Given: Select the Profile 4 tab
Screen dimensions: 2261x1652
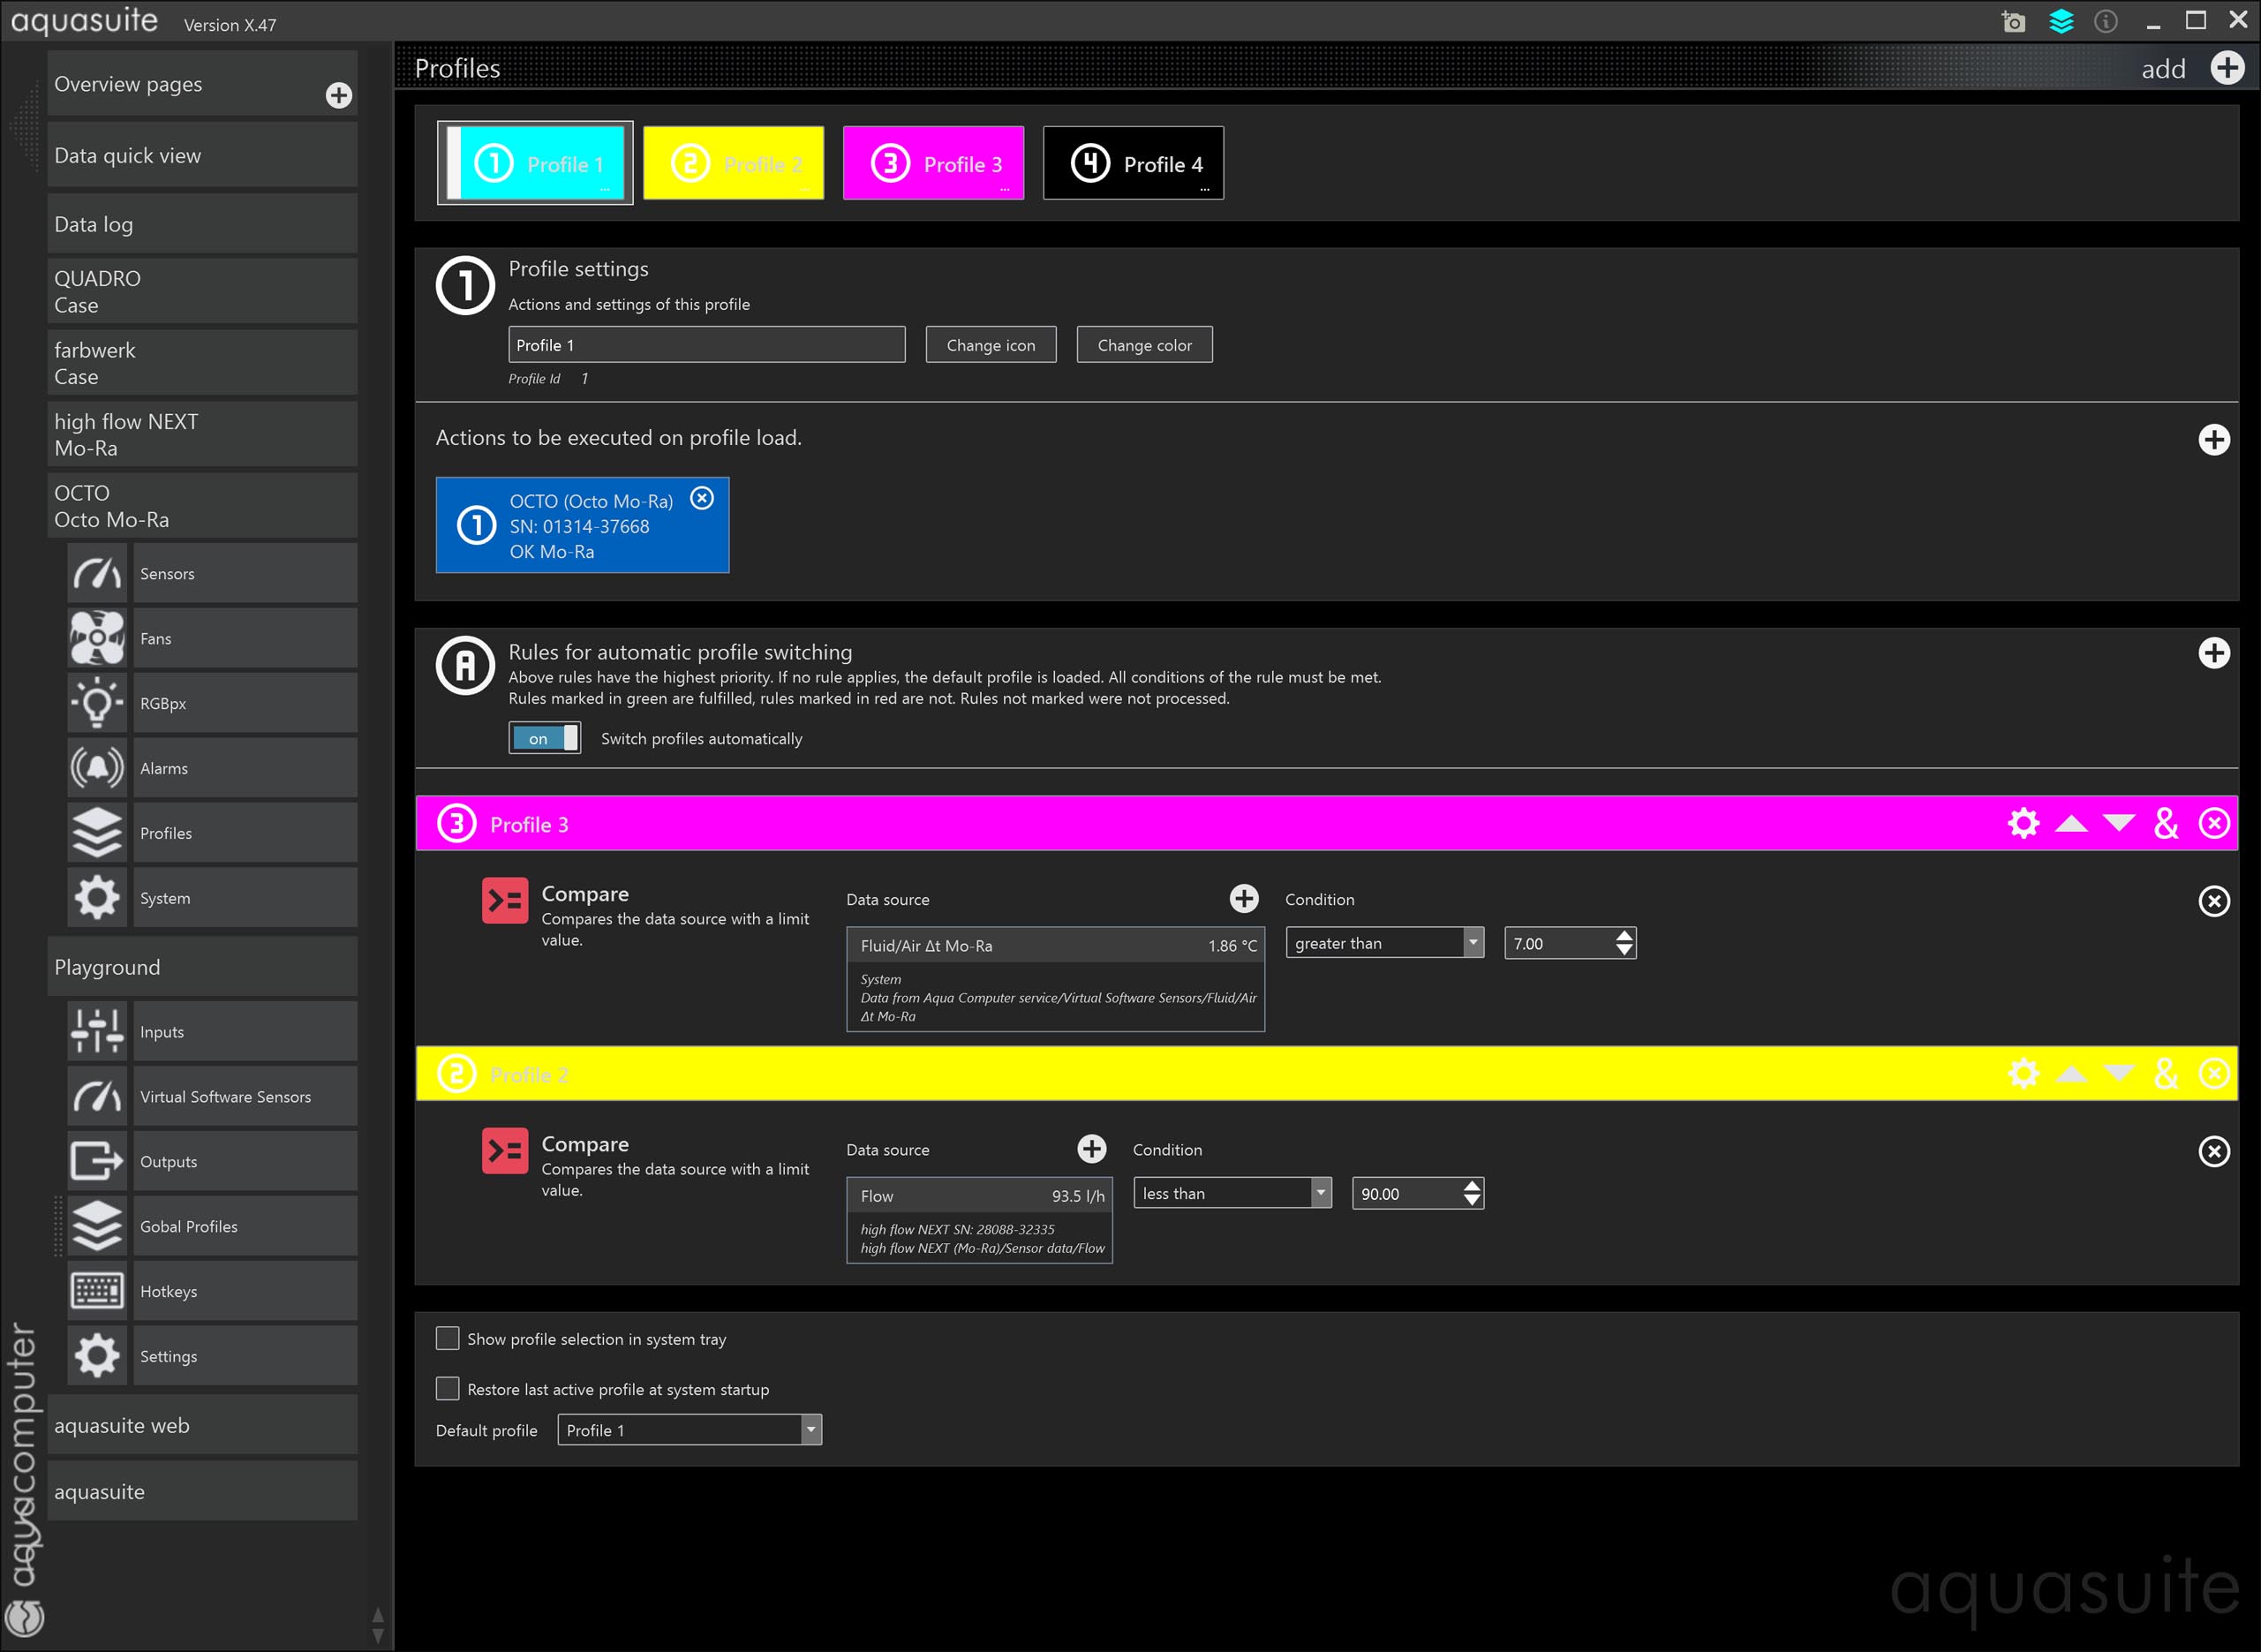Looking at the screenshot, I should 1133,163.
